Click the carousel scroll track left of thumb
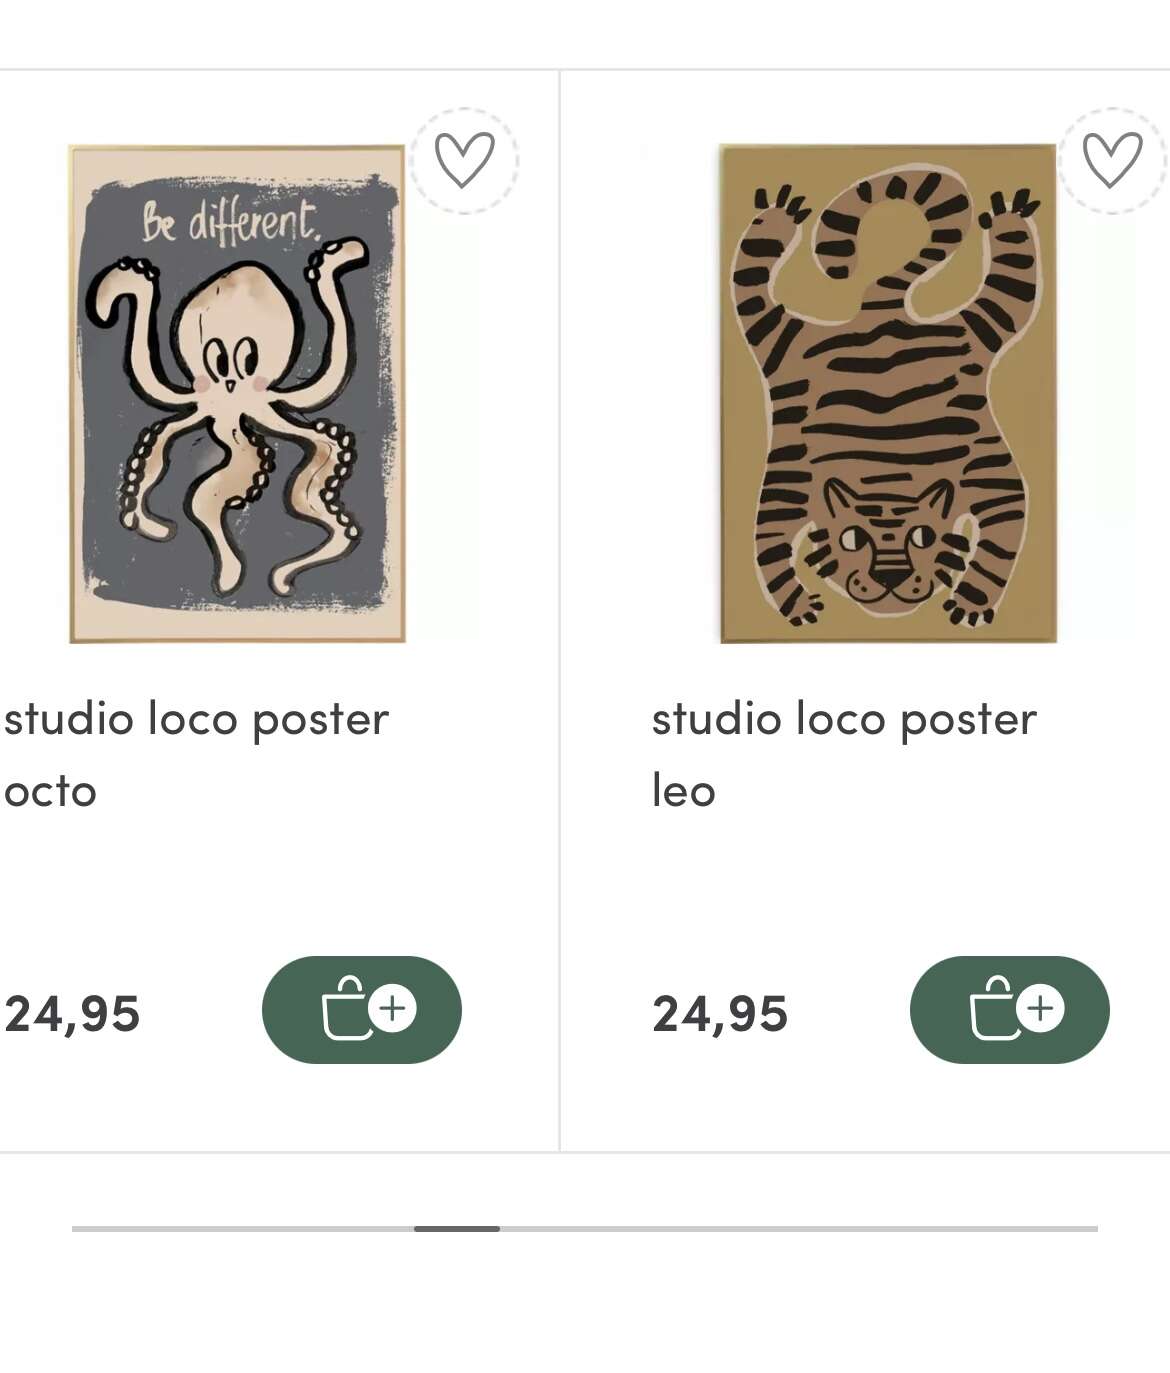Image resolution: width=1170 pixels, height=1373 pixels. click(x=240, y=1228)
